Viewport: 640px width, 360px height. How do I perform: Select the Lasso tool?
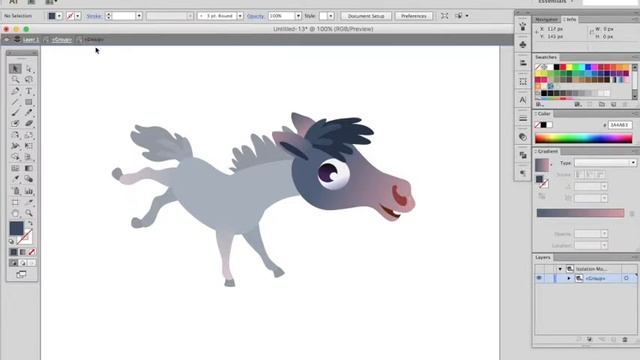[29, 80]
